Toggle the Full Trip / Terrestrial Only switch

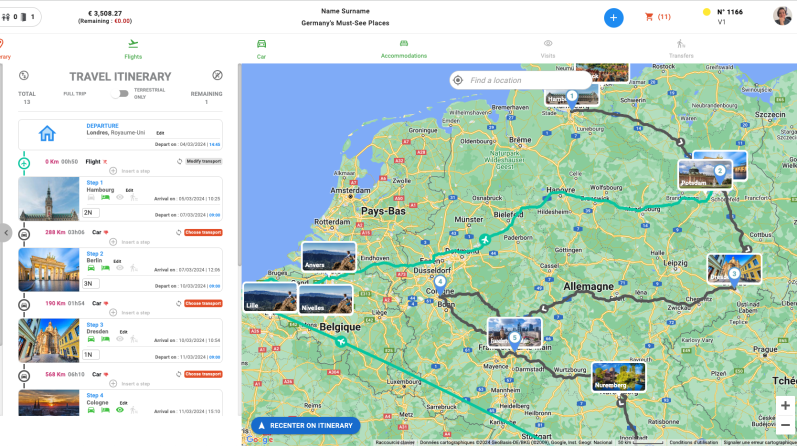[x=120, y=94]
